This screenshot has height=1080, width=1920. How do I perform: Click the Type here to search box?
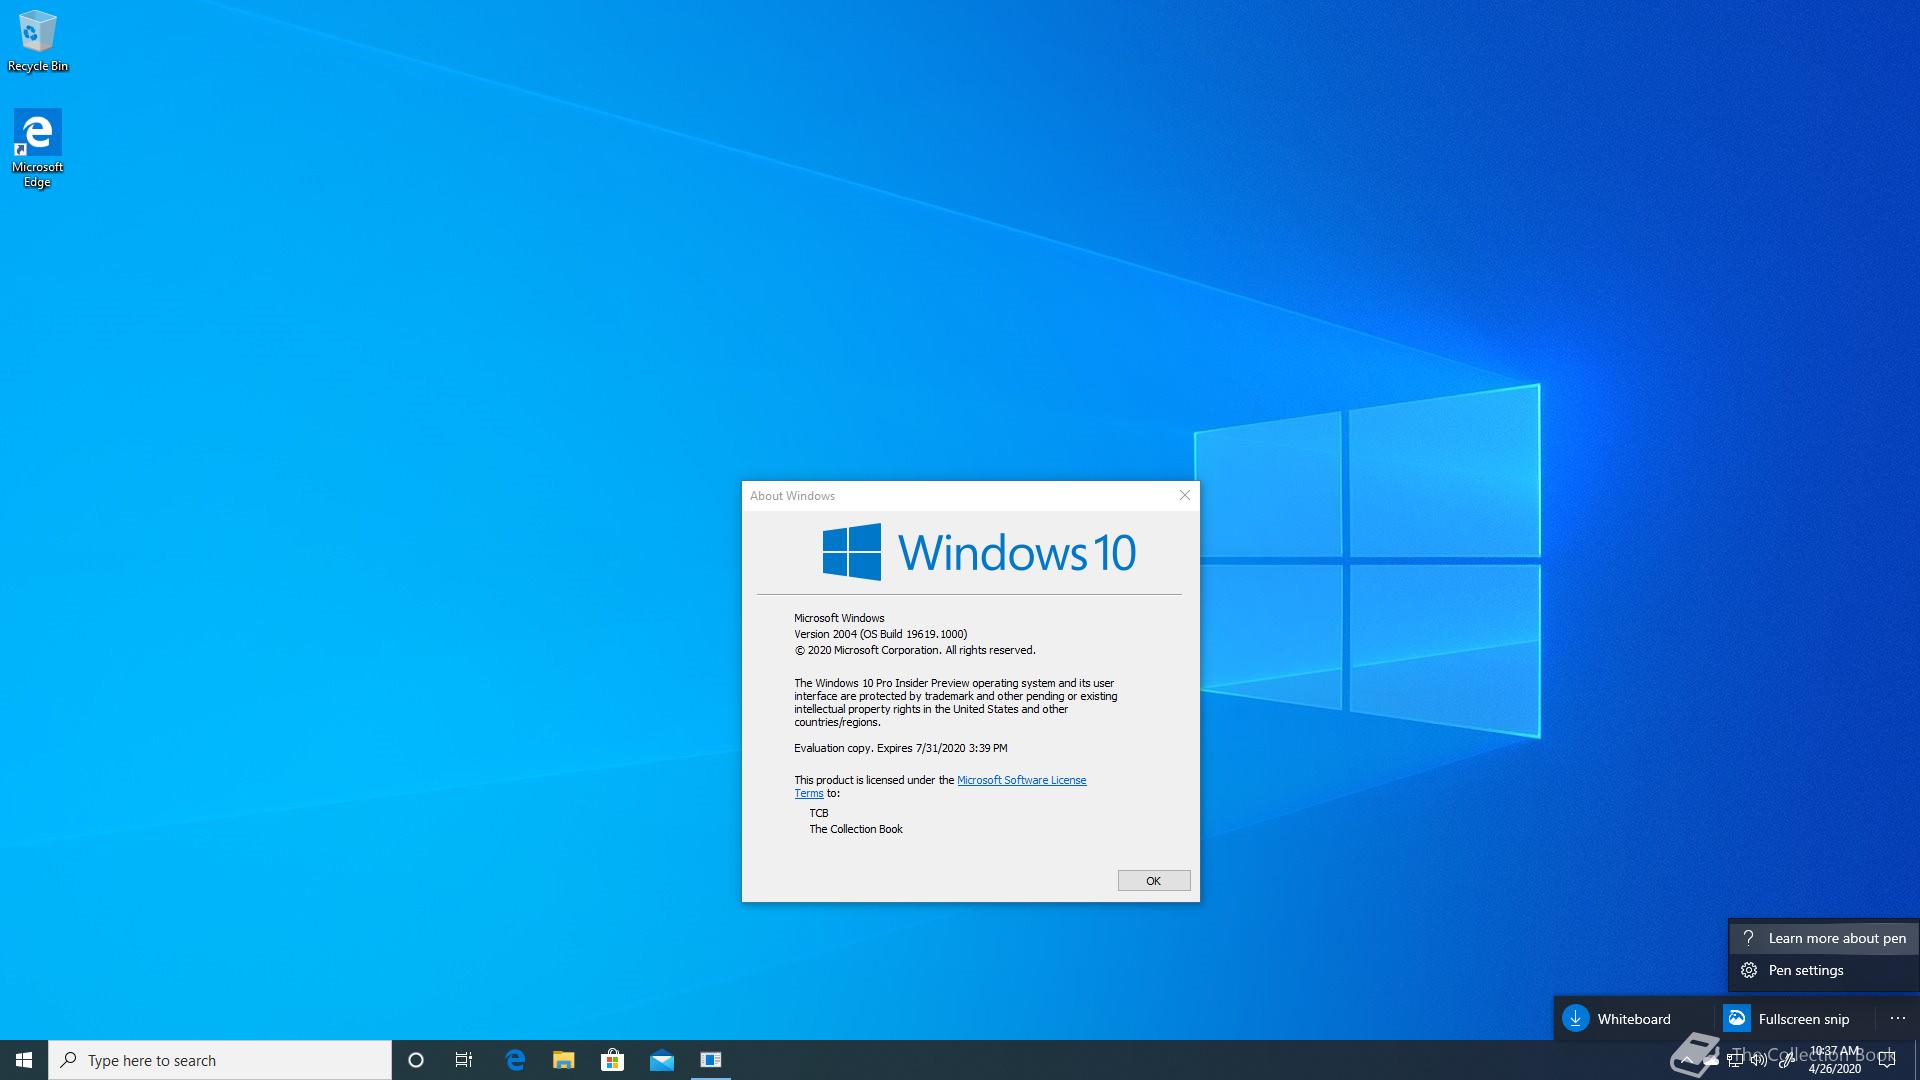(220, 1060)
